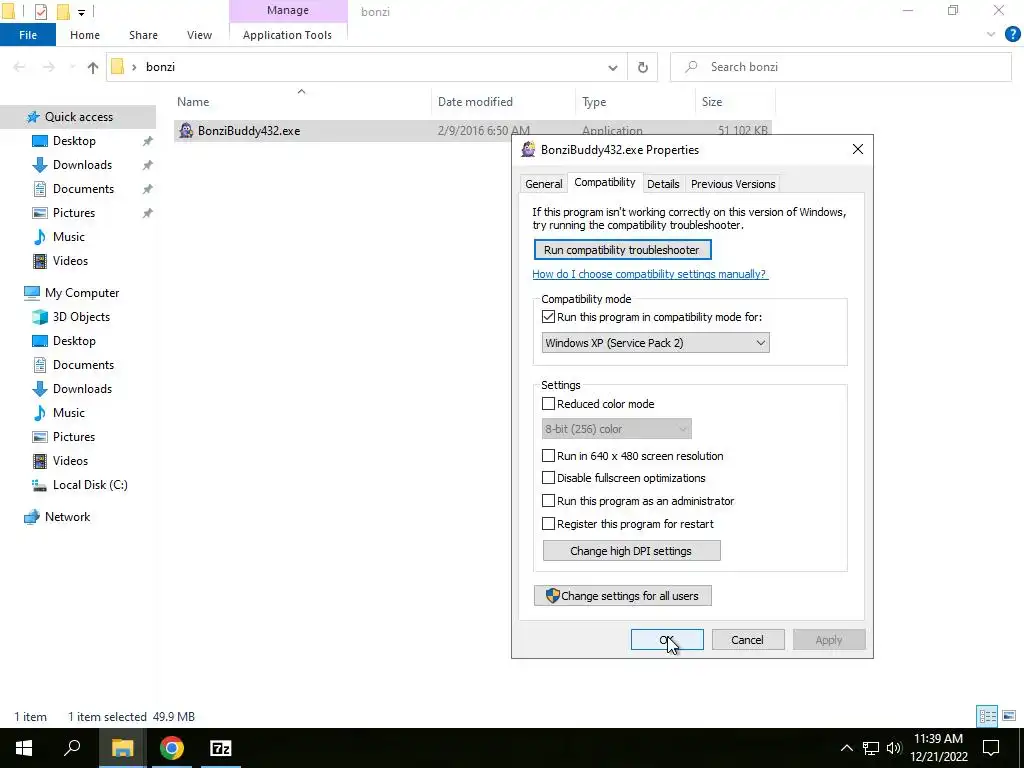Refresh the bonzi folder view
This screenshot has width=1024, height=768.
pyautogui.click(x=643, y=67)
